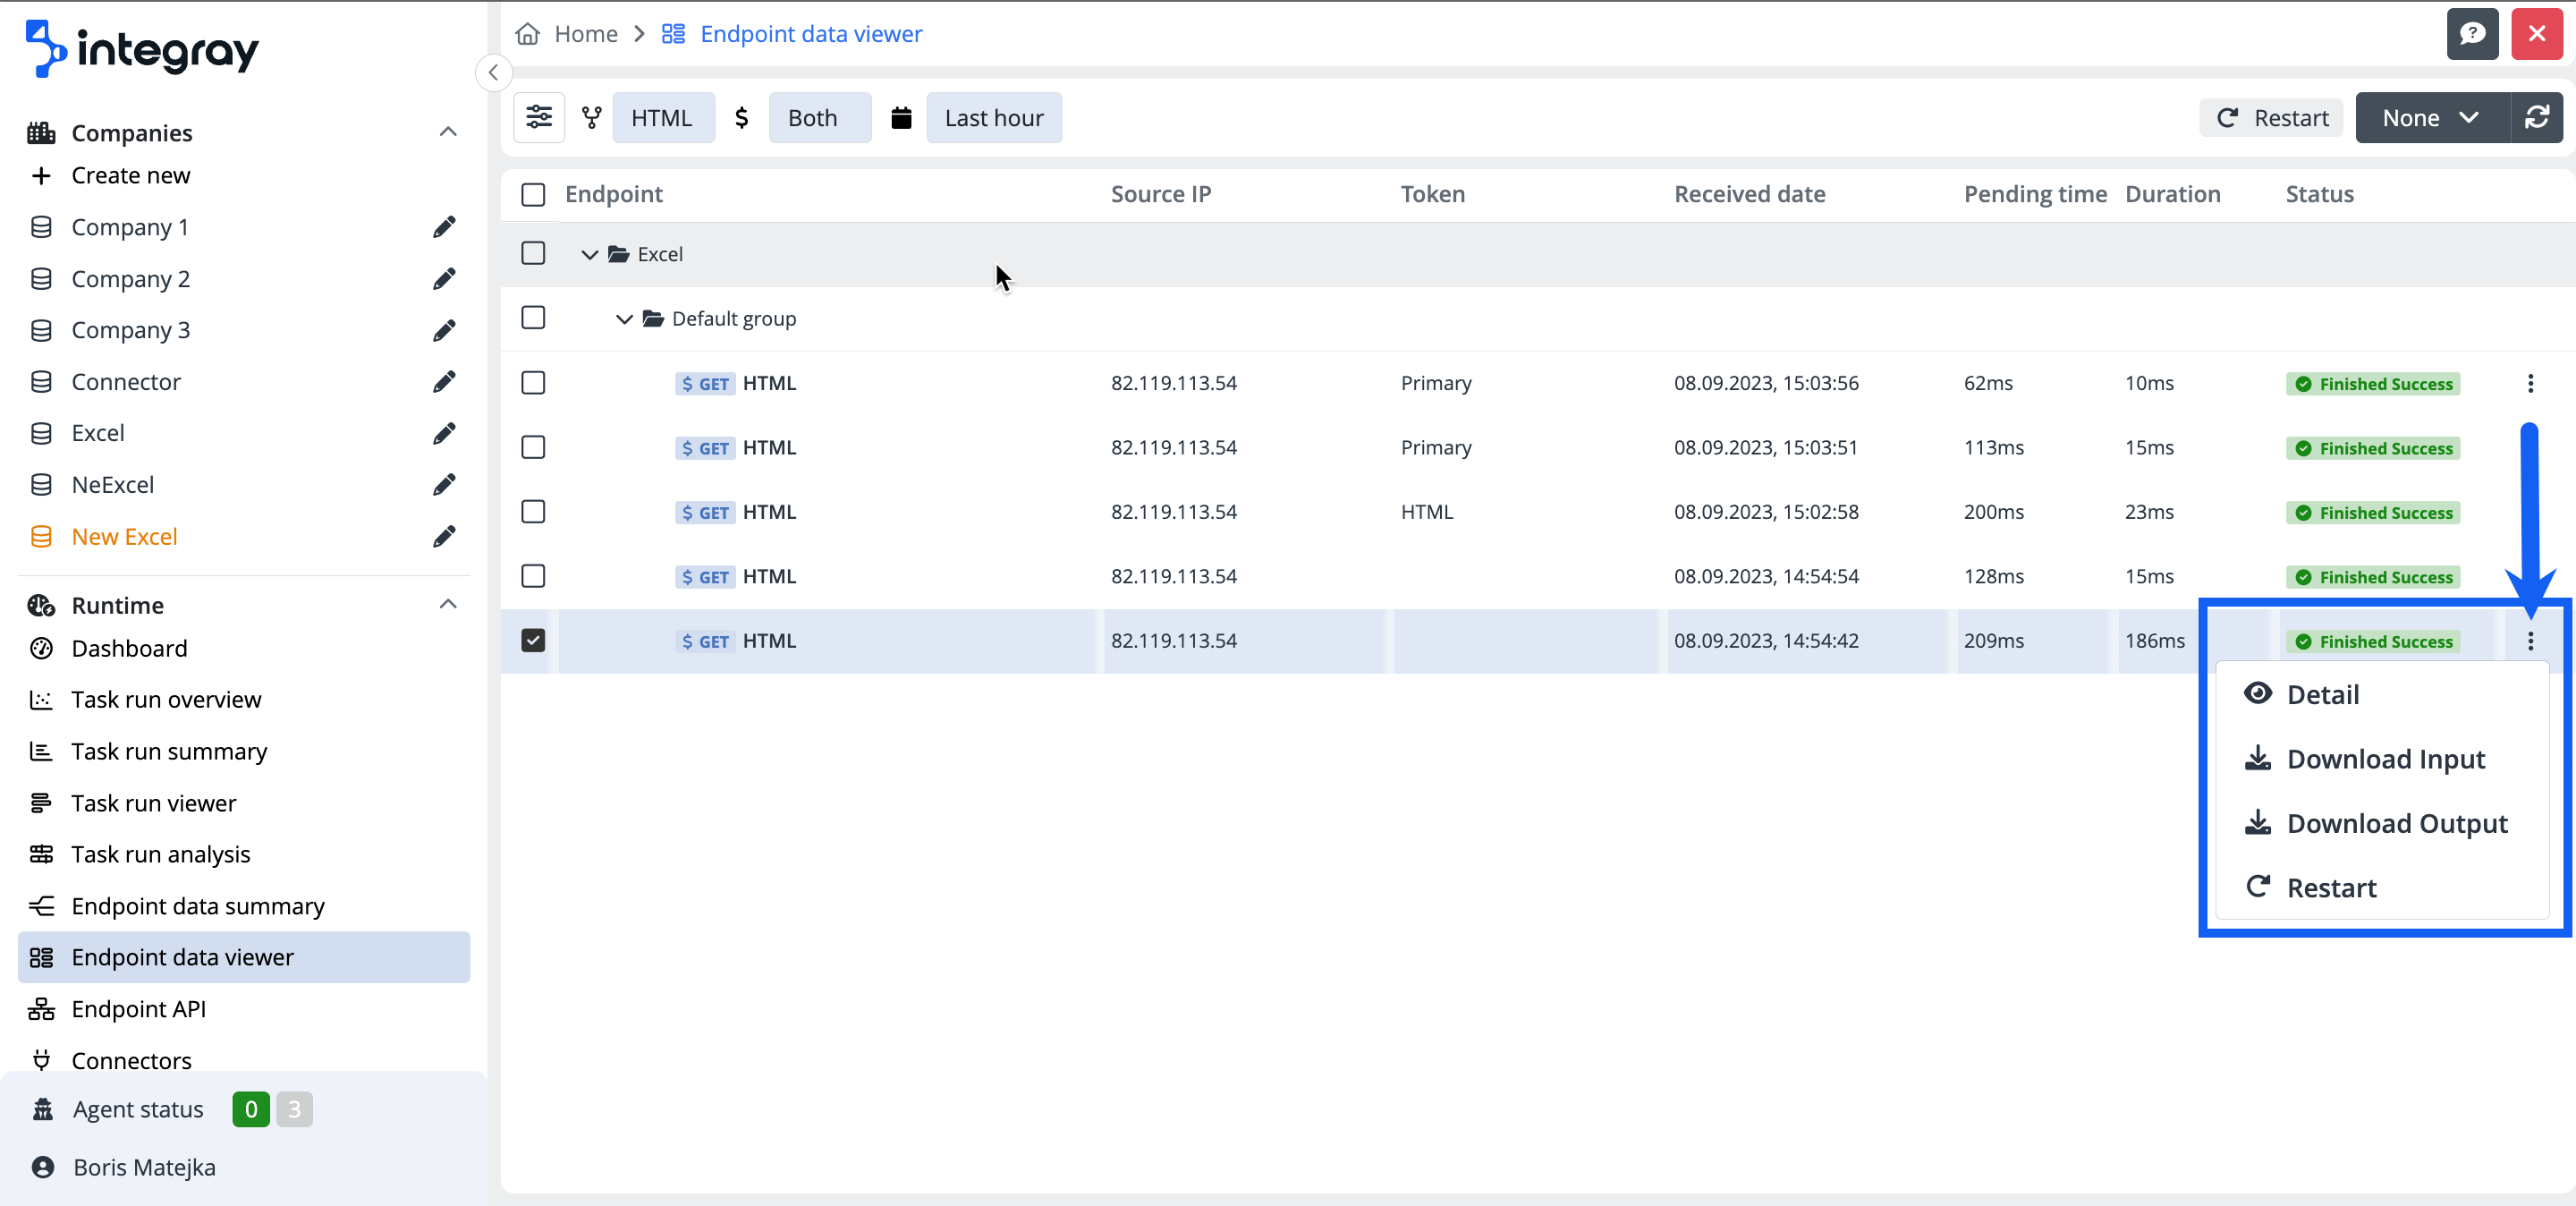The image size is (2576, 1206).
Task: Collapse sidebar with the left-arrow circle icon
Action: click(493, 72)
